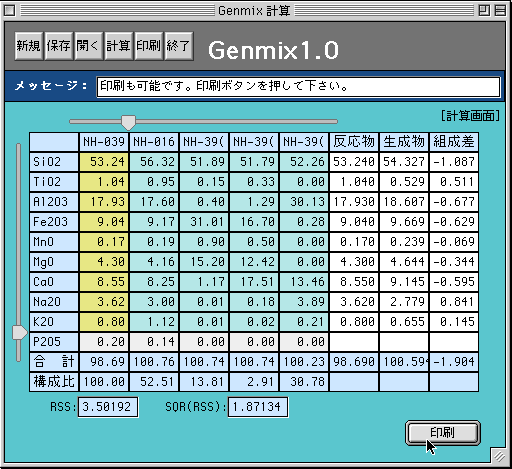Click the large 印刷 button at bottom right
The width and height of the screenshot is (512, 469).
(x=443, y=433)
